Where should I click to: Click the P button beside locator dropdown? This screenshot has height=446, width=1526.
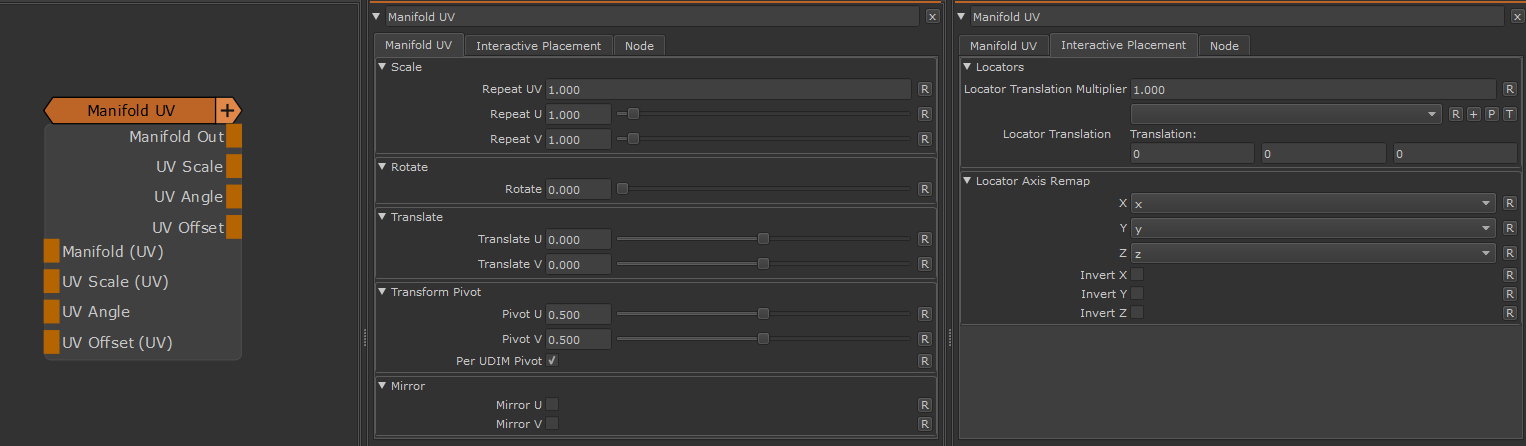point(1491,114)
